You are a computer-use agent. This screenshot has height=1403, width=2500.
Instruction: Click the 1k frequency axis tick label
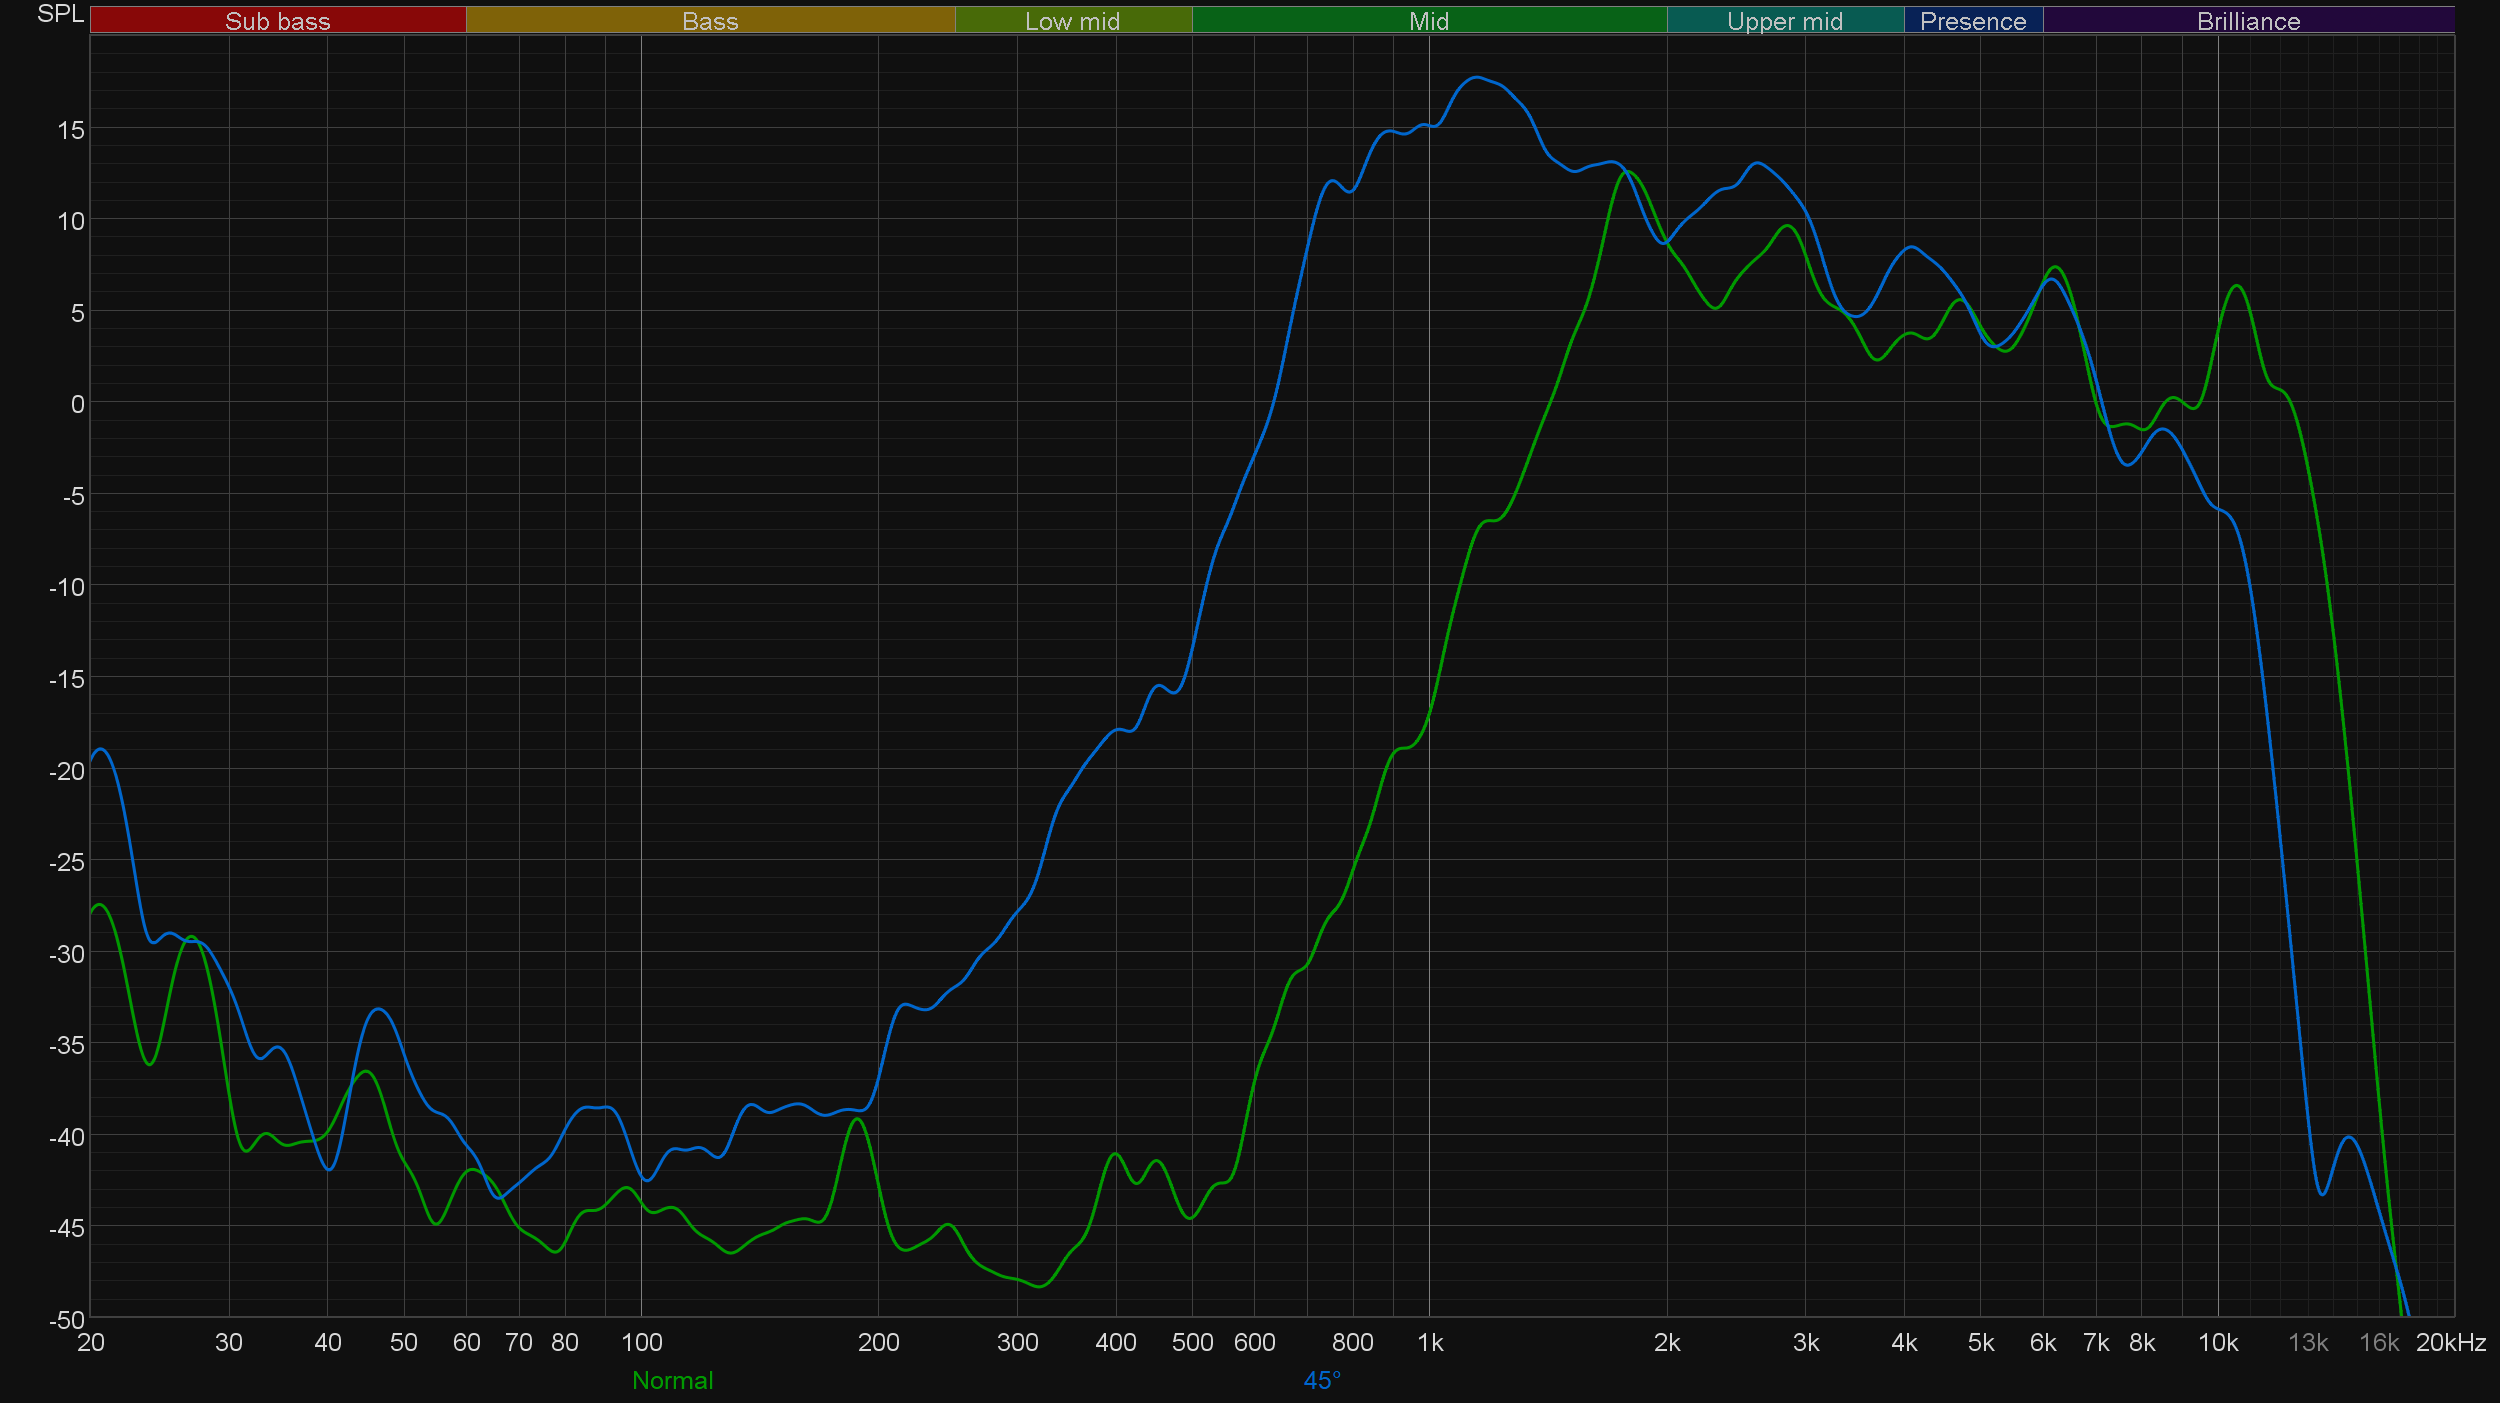[x=1430, y=1342]
